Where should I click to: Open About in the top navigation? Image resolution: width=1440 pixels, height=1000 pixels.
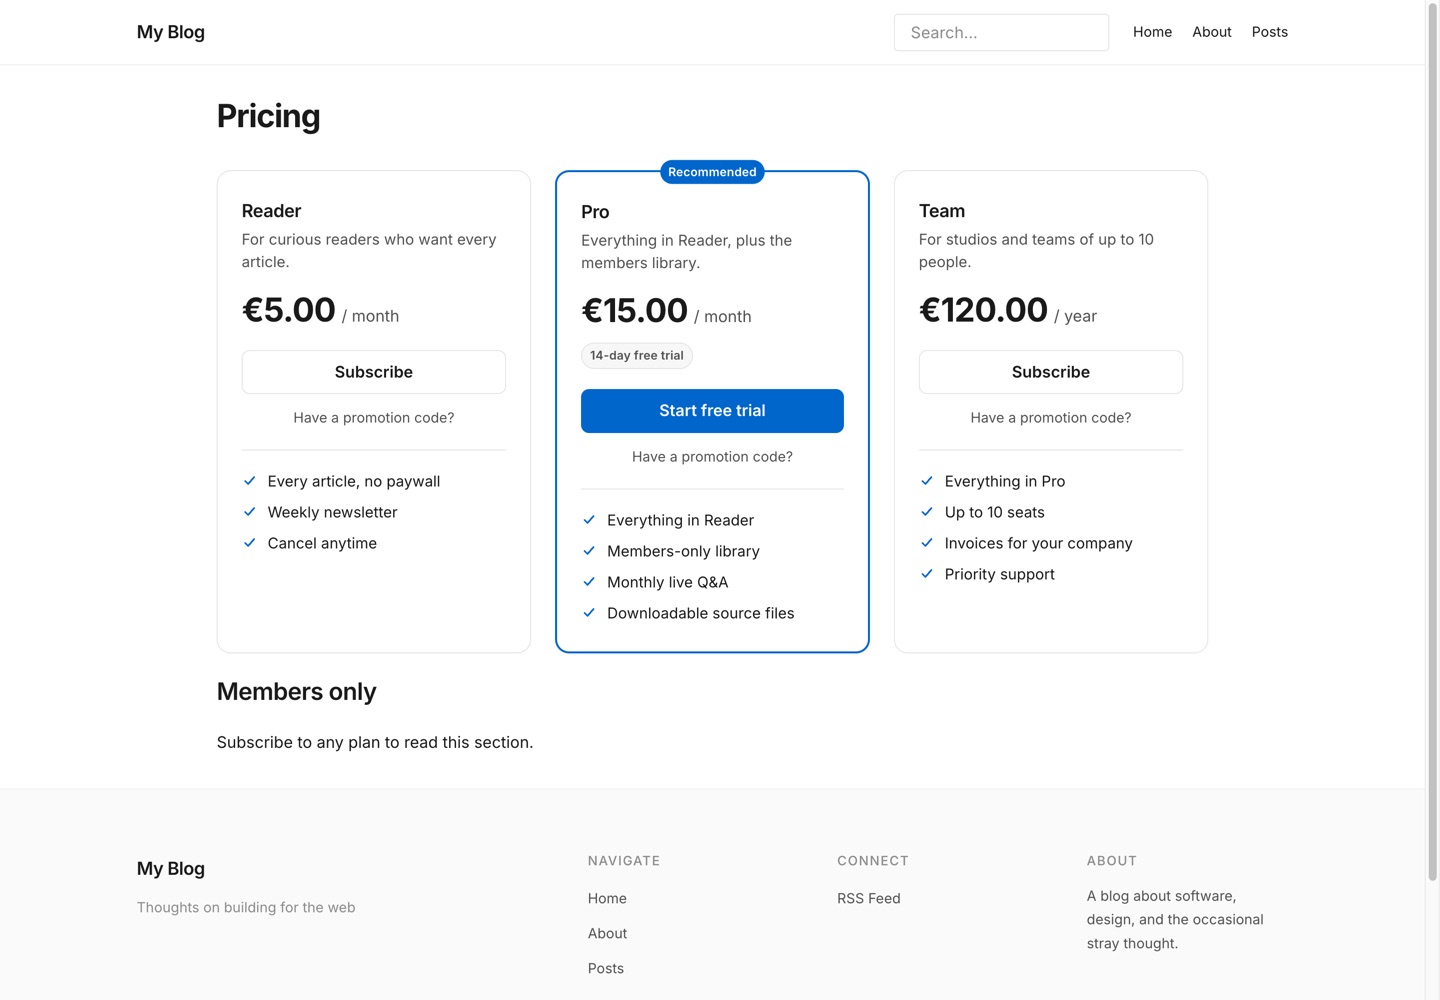[x=1212, y=32]
